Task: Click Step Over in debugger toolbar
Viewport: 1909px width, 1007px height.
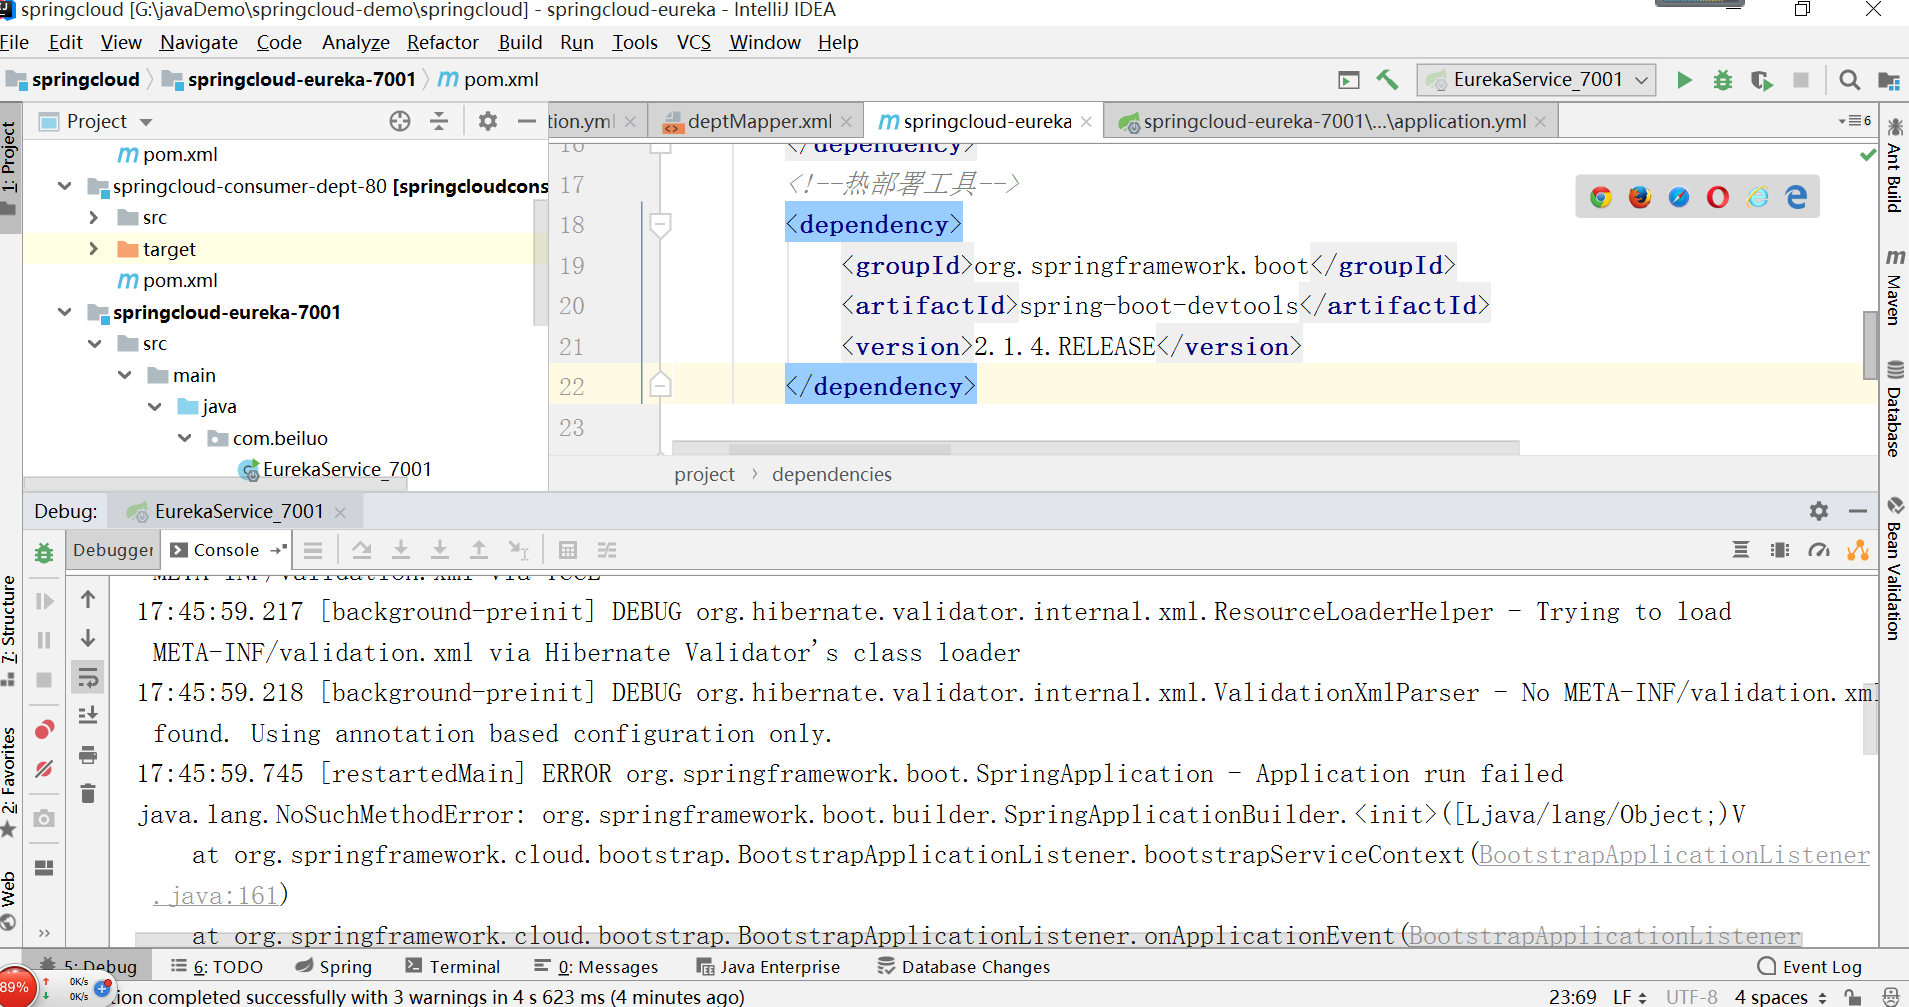Action: click(362, 550)
